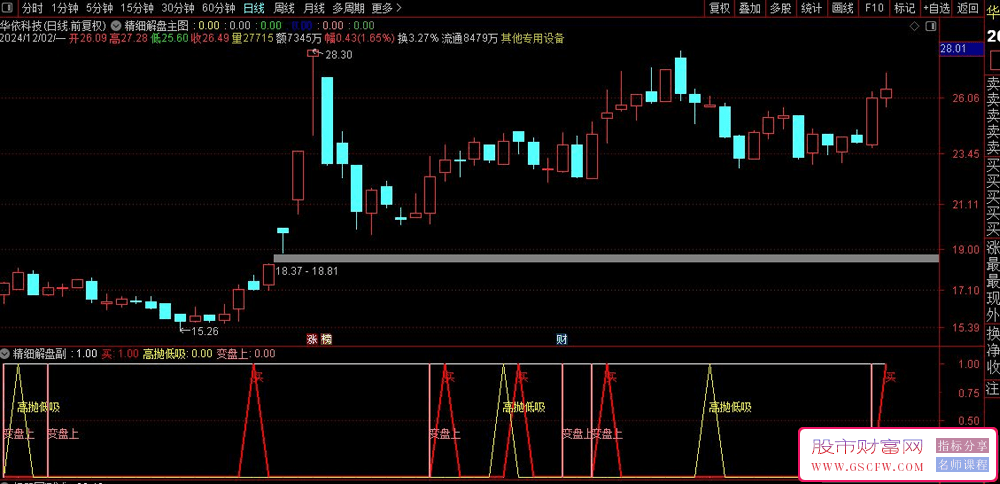Click the 28.30 high price label

[338, 55]
